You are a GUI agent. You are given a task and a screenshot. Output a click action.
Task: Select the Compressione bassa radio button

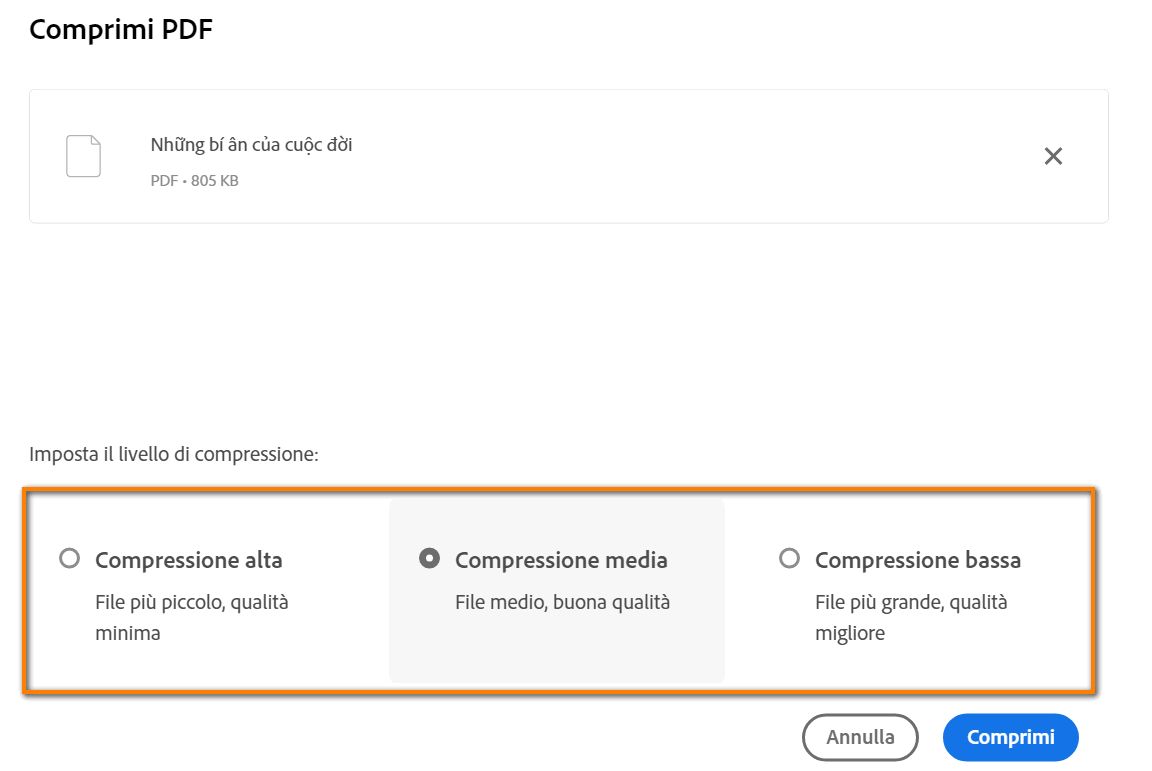(791, 560)
